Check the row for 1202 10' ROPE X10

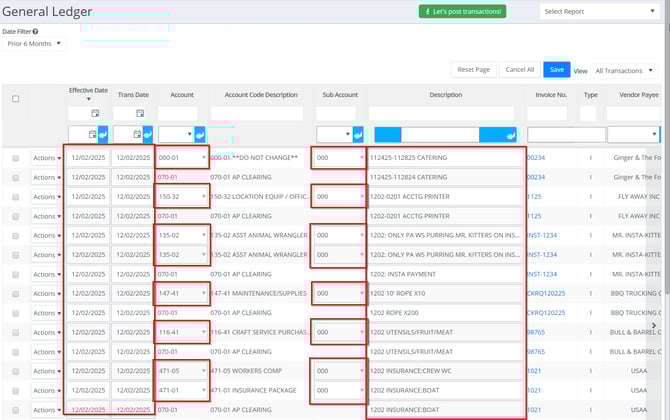[15, 293]
